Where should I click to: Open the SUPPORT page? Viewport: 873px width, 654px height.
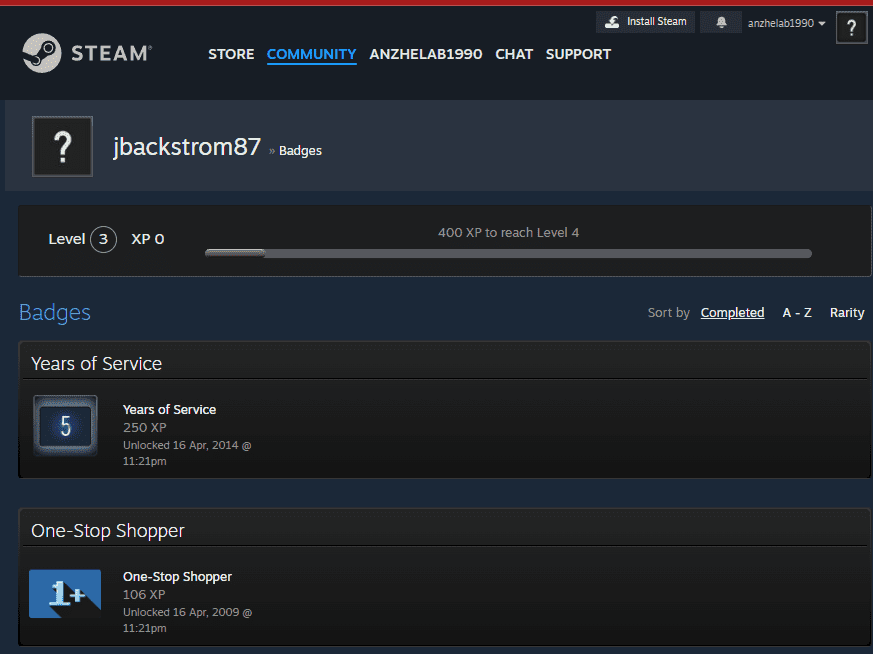(x=578, y=54)
